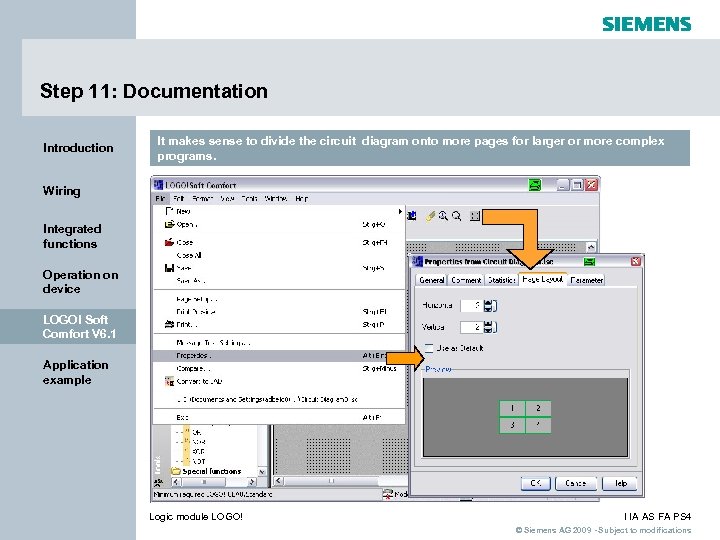Click the Help button in Properties dialog
The image size is (720, 540).
[619, 483]
